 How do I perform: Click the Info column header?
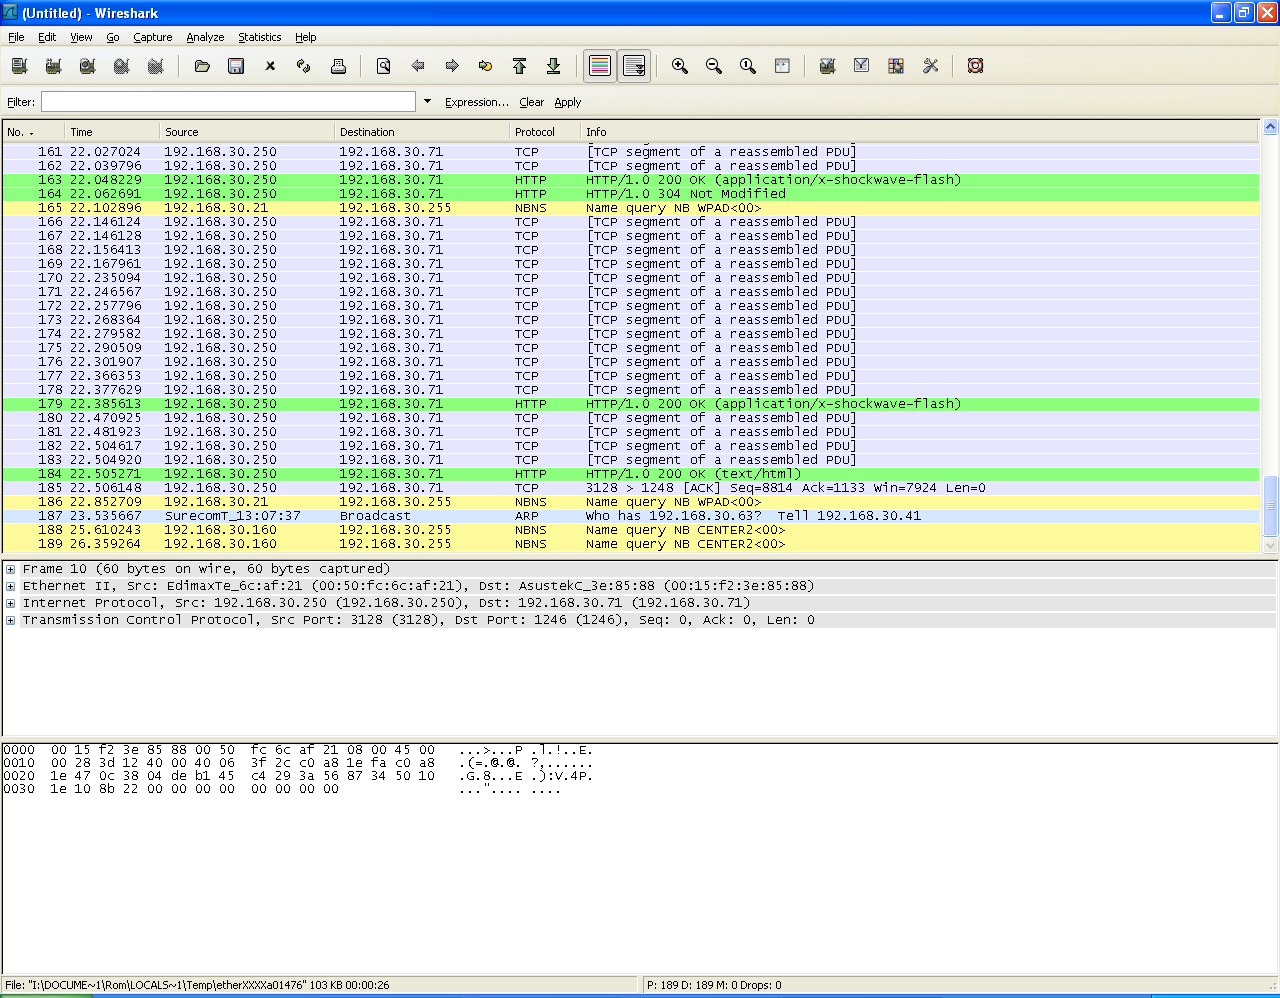point(920,132)
